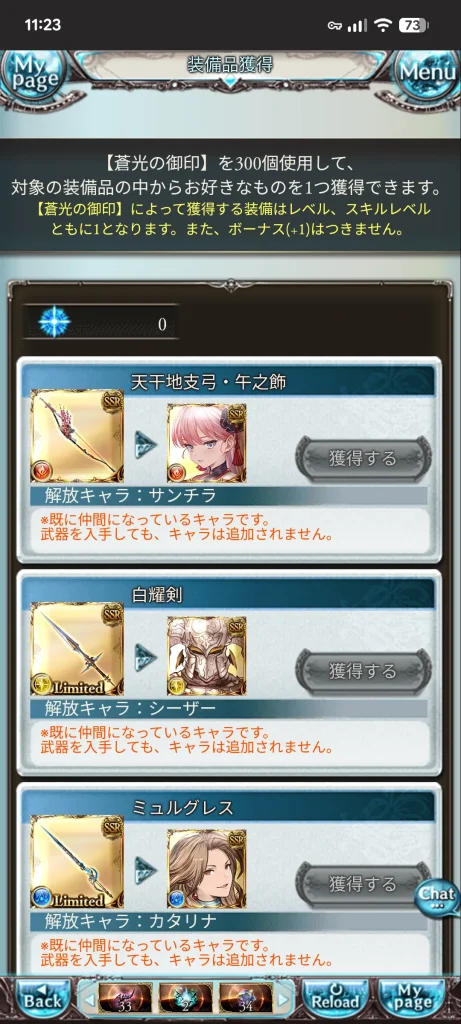The image size is (461, 1024).
Task: Tap the カタリナ character portrait
Action: 207,869
